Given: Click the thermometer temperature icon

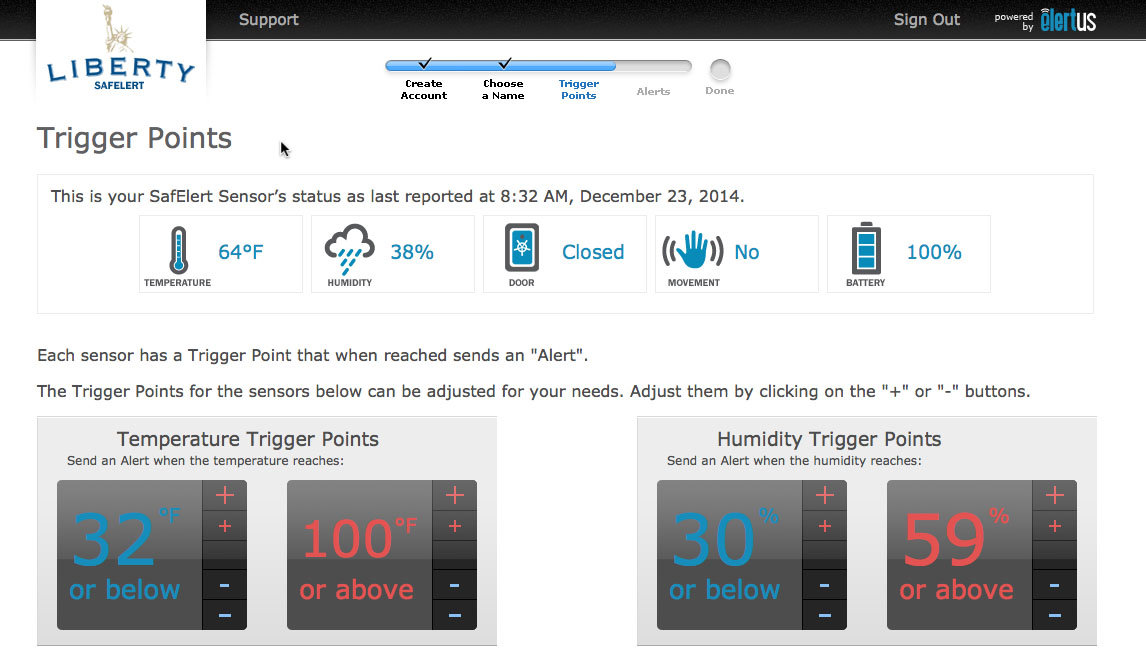Looking at the screenshot, I should click(x=178, y=250).
